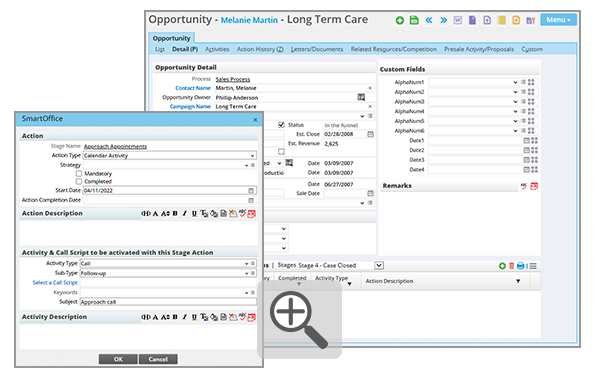Open Start Date calendar picker in SmartOffice dialog

[x=251, y=191]
